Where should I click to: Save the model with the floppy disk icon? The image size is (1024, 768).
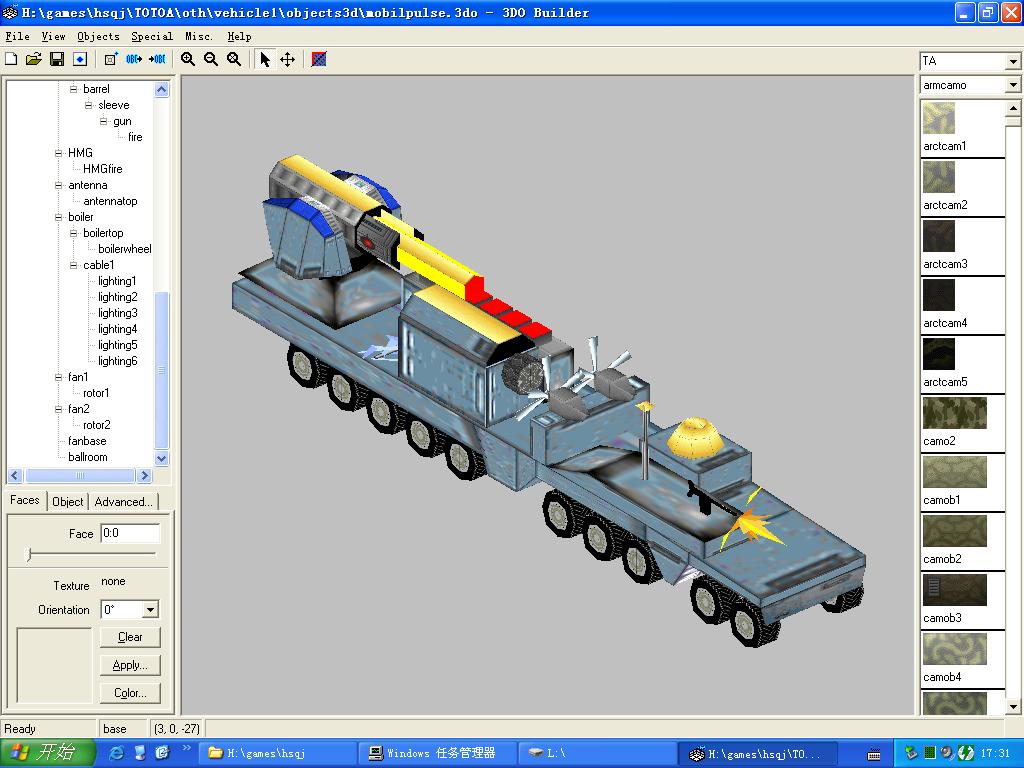pyautogui.click(x=56, y=59)
